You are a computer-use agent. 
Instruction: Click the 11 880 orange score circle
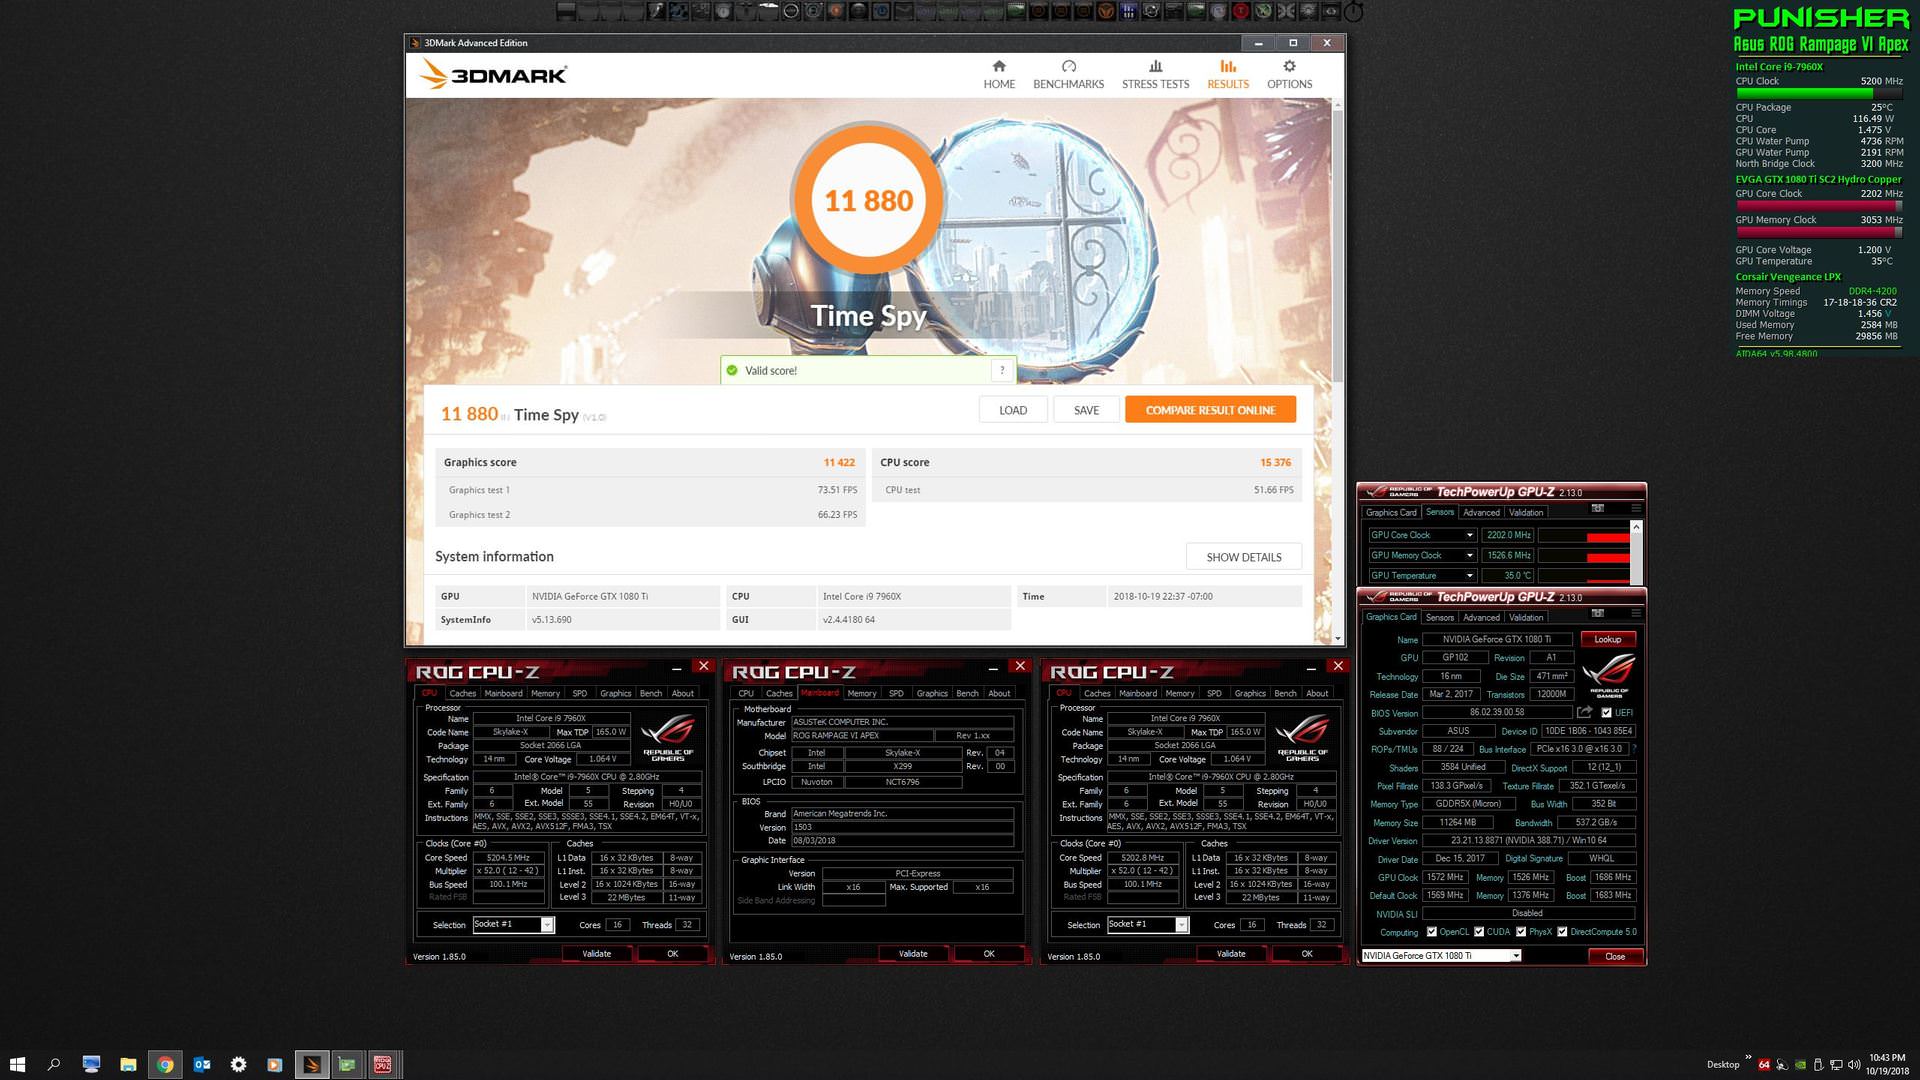[868, 200]
